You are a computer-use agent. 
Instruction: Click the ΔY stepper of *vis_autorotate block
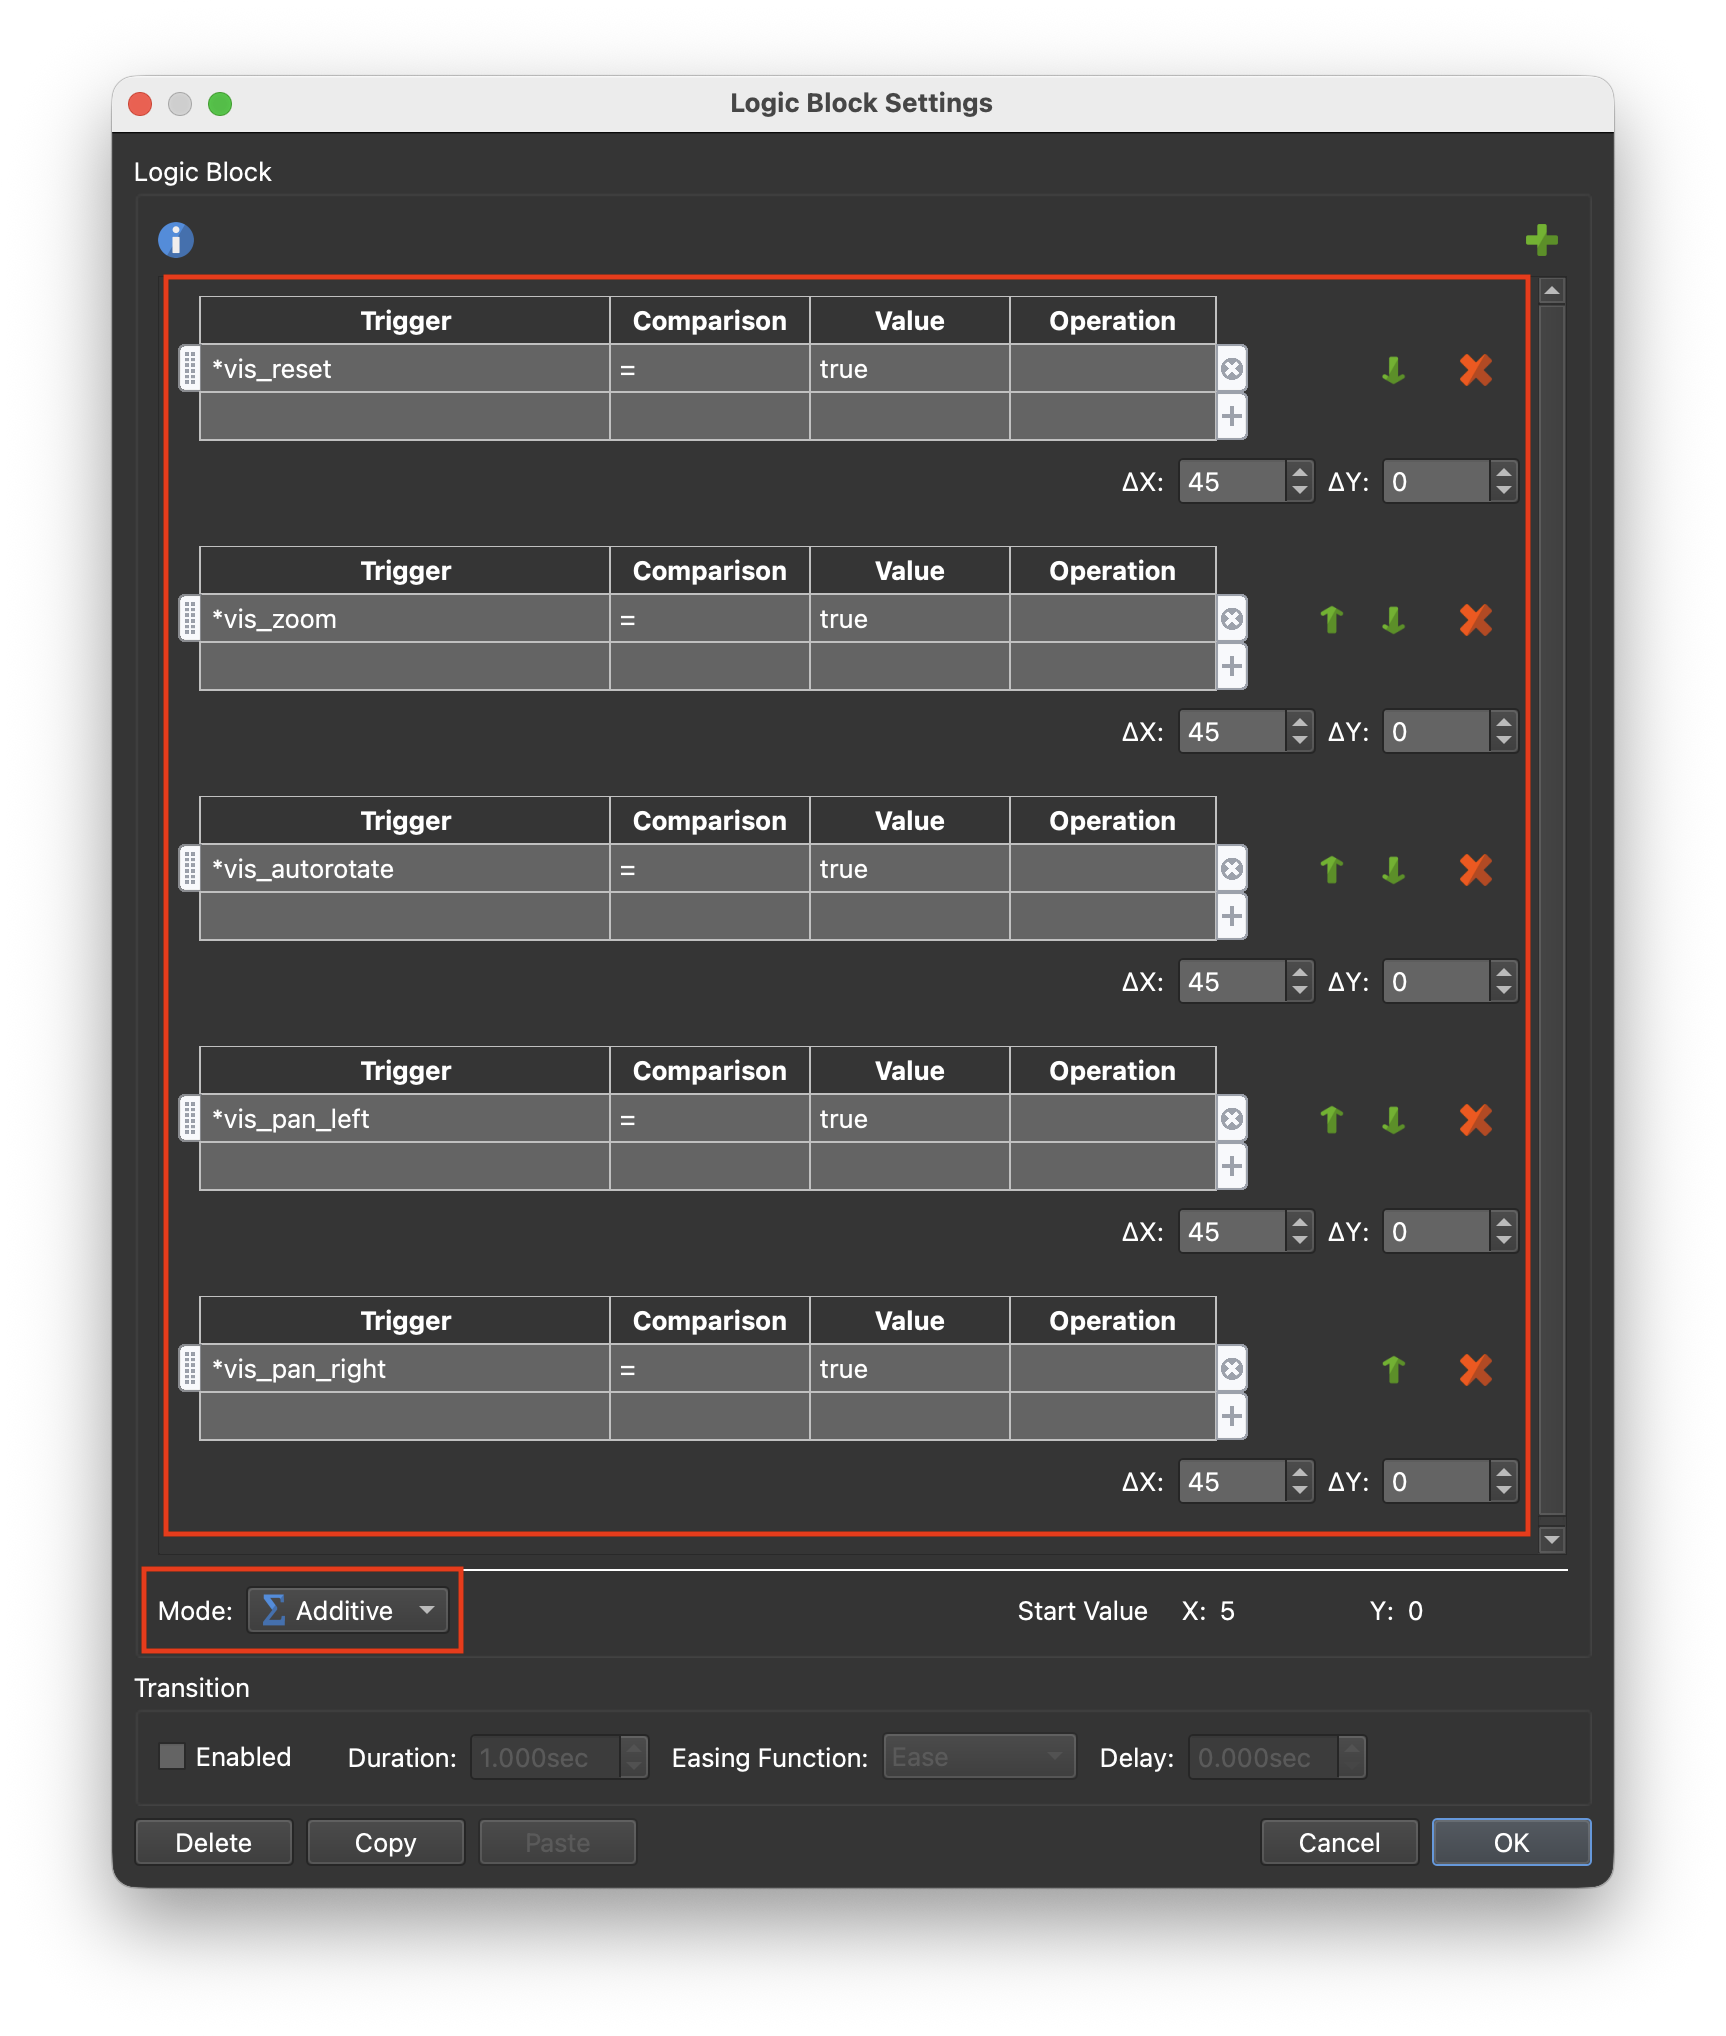pyautogui.click(x=1503, y=982)
